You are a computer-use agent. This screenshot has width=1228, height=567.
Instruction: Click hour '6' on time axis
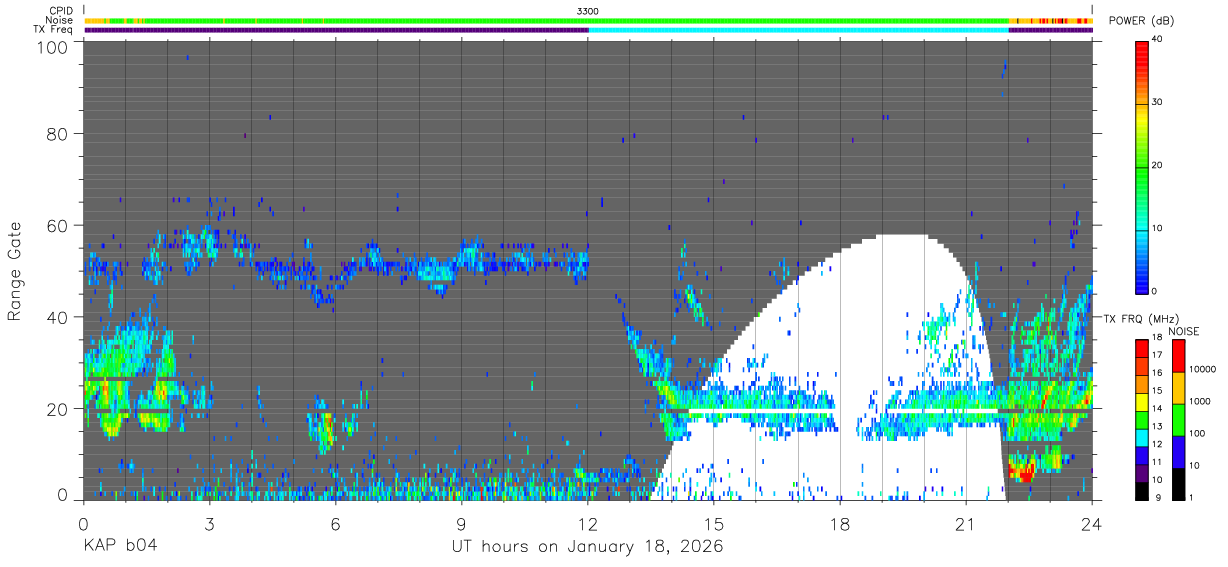335,523
